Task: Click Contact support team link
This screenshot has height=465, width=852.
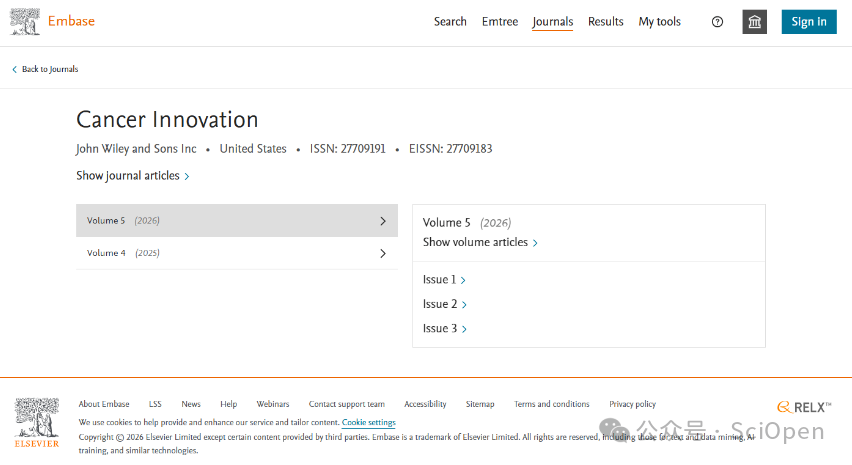Action: click(347, 404)
